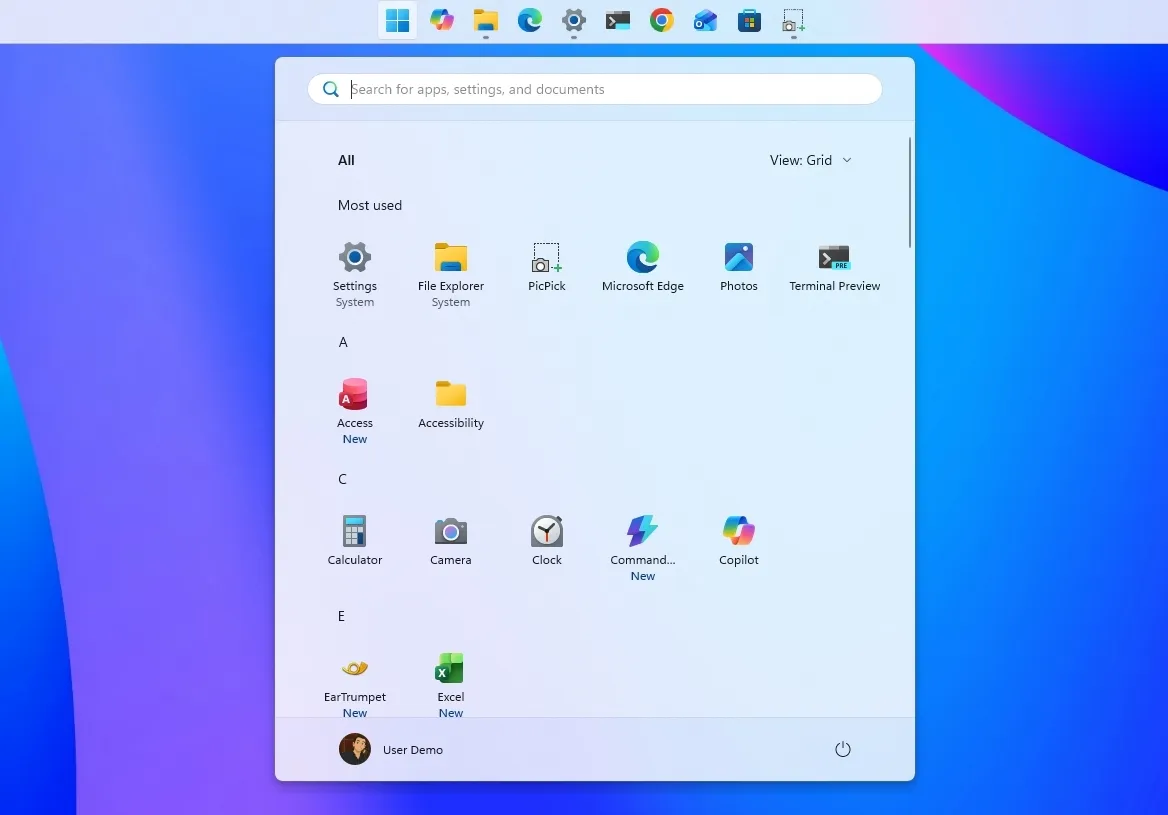
Task: Switch to Edge on the taskbar
Action: 530,20
